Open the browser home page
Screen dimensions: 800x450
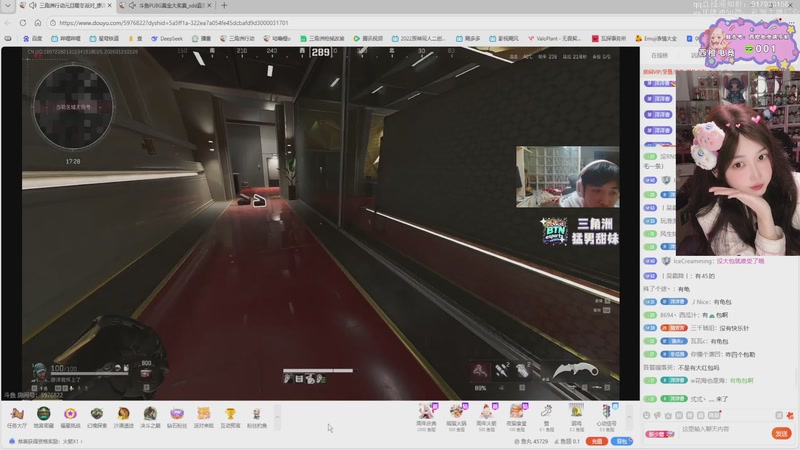tap(38, 23)
